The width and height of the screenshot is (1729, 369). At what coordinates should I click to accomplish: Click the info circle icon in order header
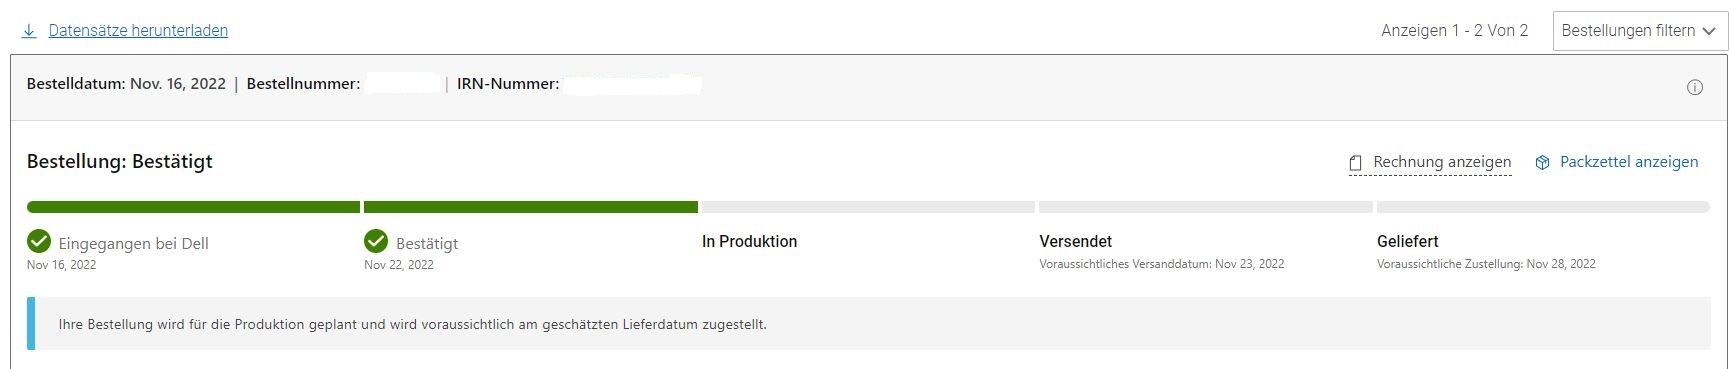[1694, 87]
